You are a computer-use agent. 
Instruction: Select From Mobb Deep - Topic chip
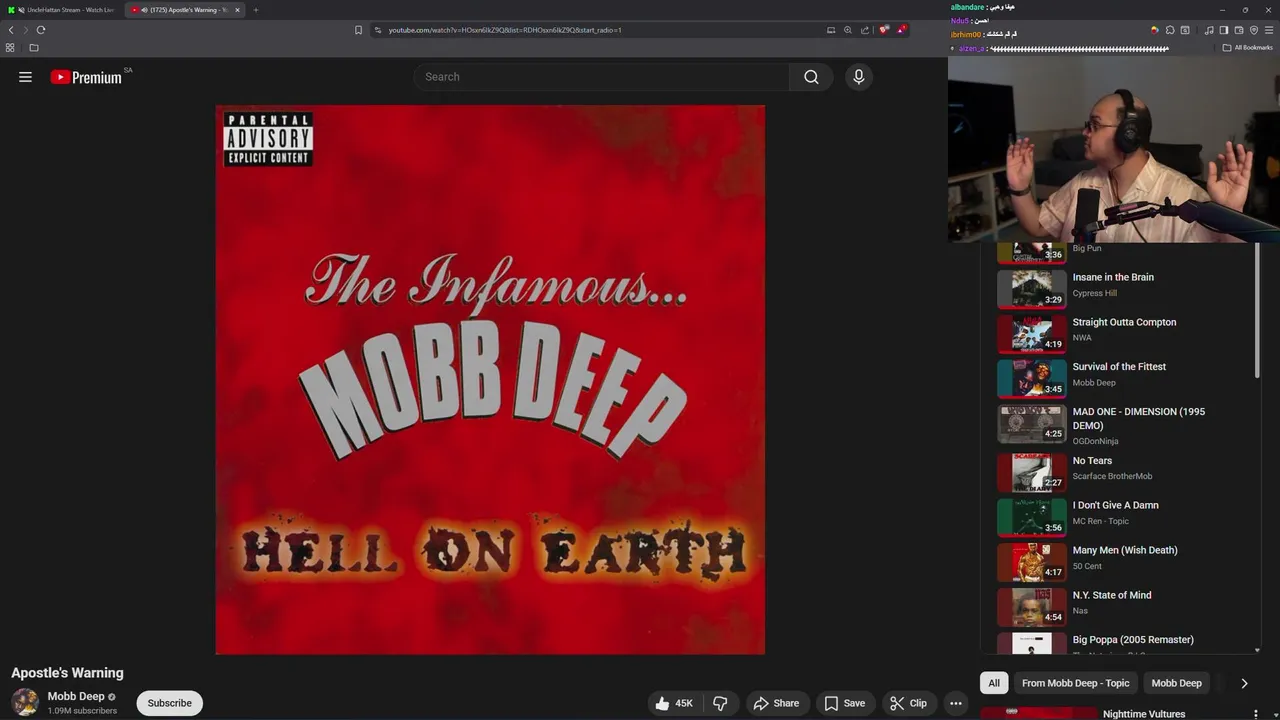tap(1075, 683)
